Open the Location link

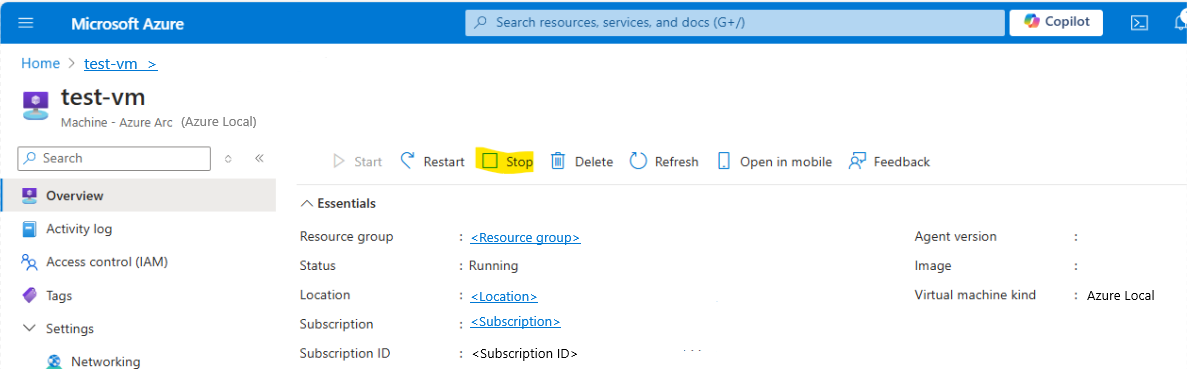(x=504, y=296)
